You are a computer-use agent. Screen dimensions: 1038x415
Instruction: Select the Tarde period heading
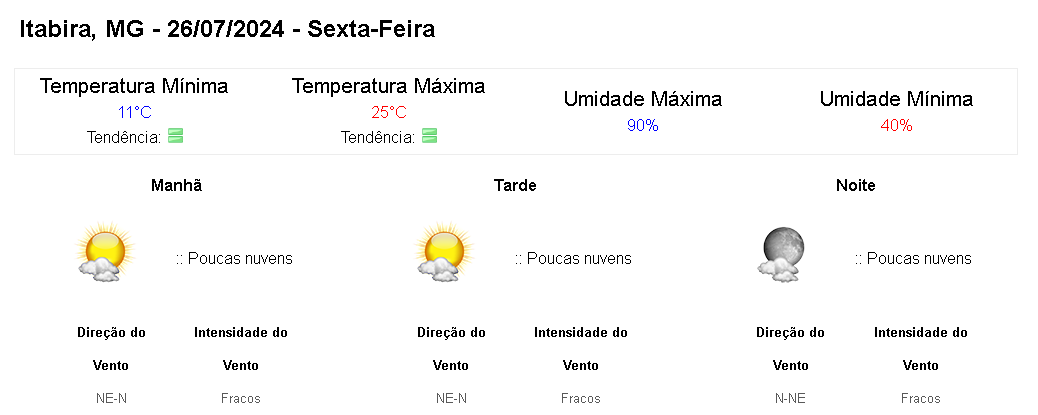click(x=515, y=186)
